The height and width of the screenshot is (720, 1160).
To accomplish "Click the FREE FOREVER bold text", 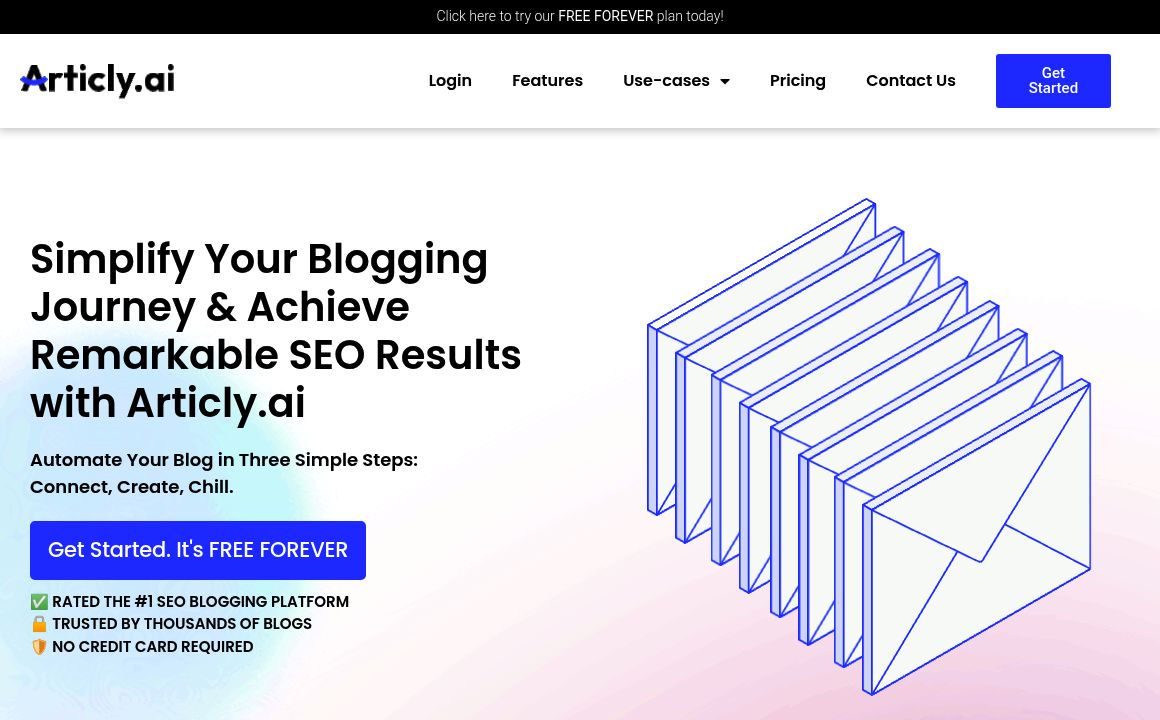I will (x=605, y=16).
